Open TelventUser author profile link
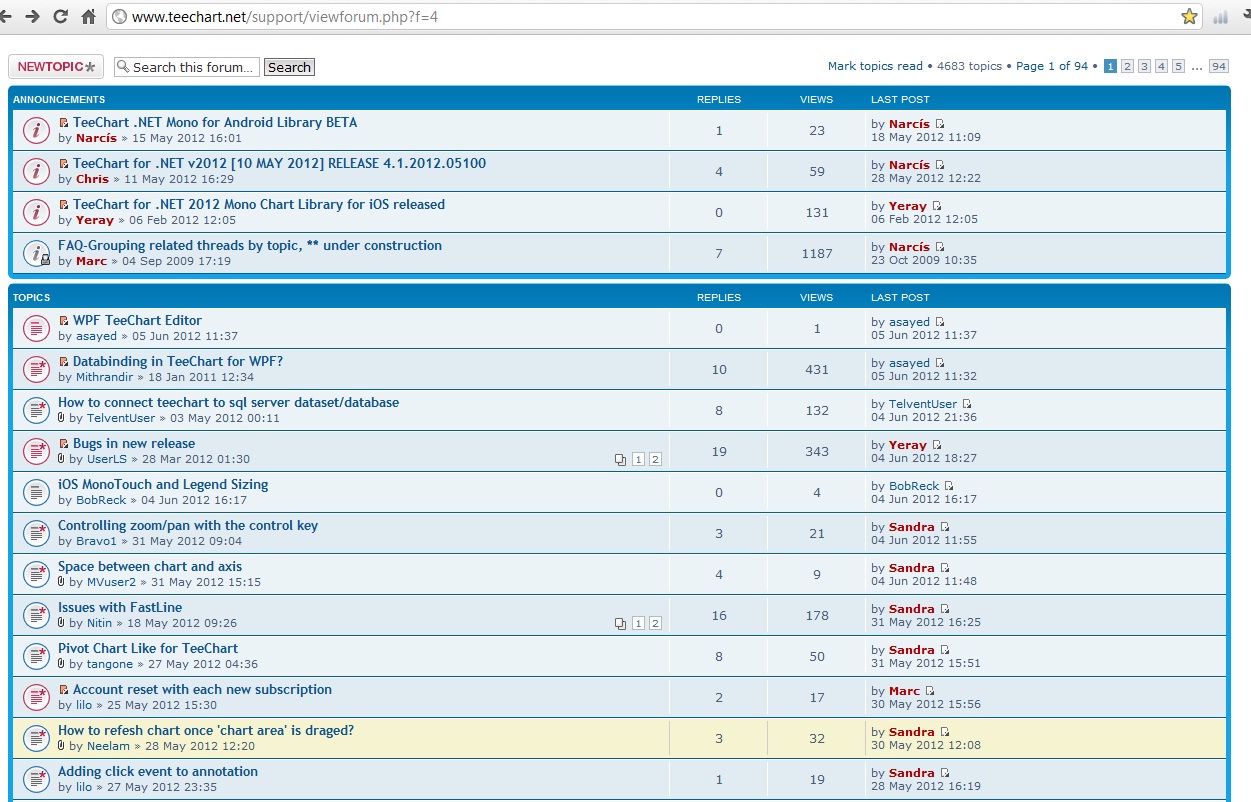 pos(121,418)
